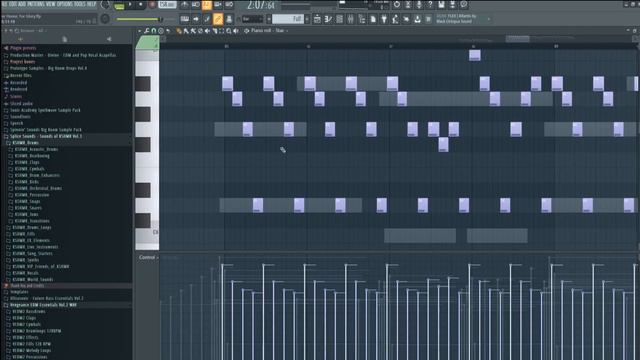This screenshot has width=640, height=360.
Task: Open the magnet Snap options in piano roll
Action: pyautogui.click(x=154, y=31)
